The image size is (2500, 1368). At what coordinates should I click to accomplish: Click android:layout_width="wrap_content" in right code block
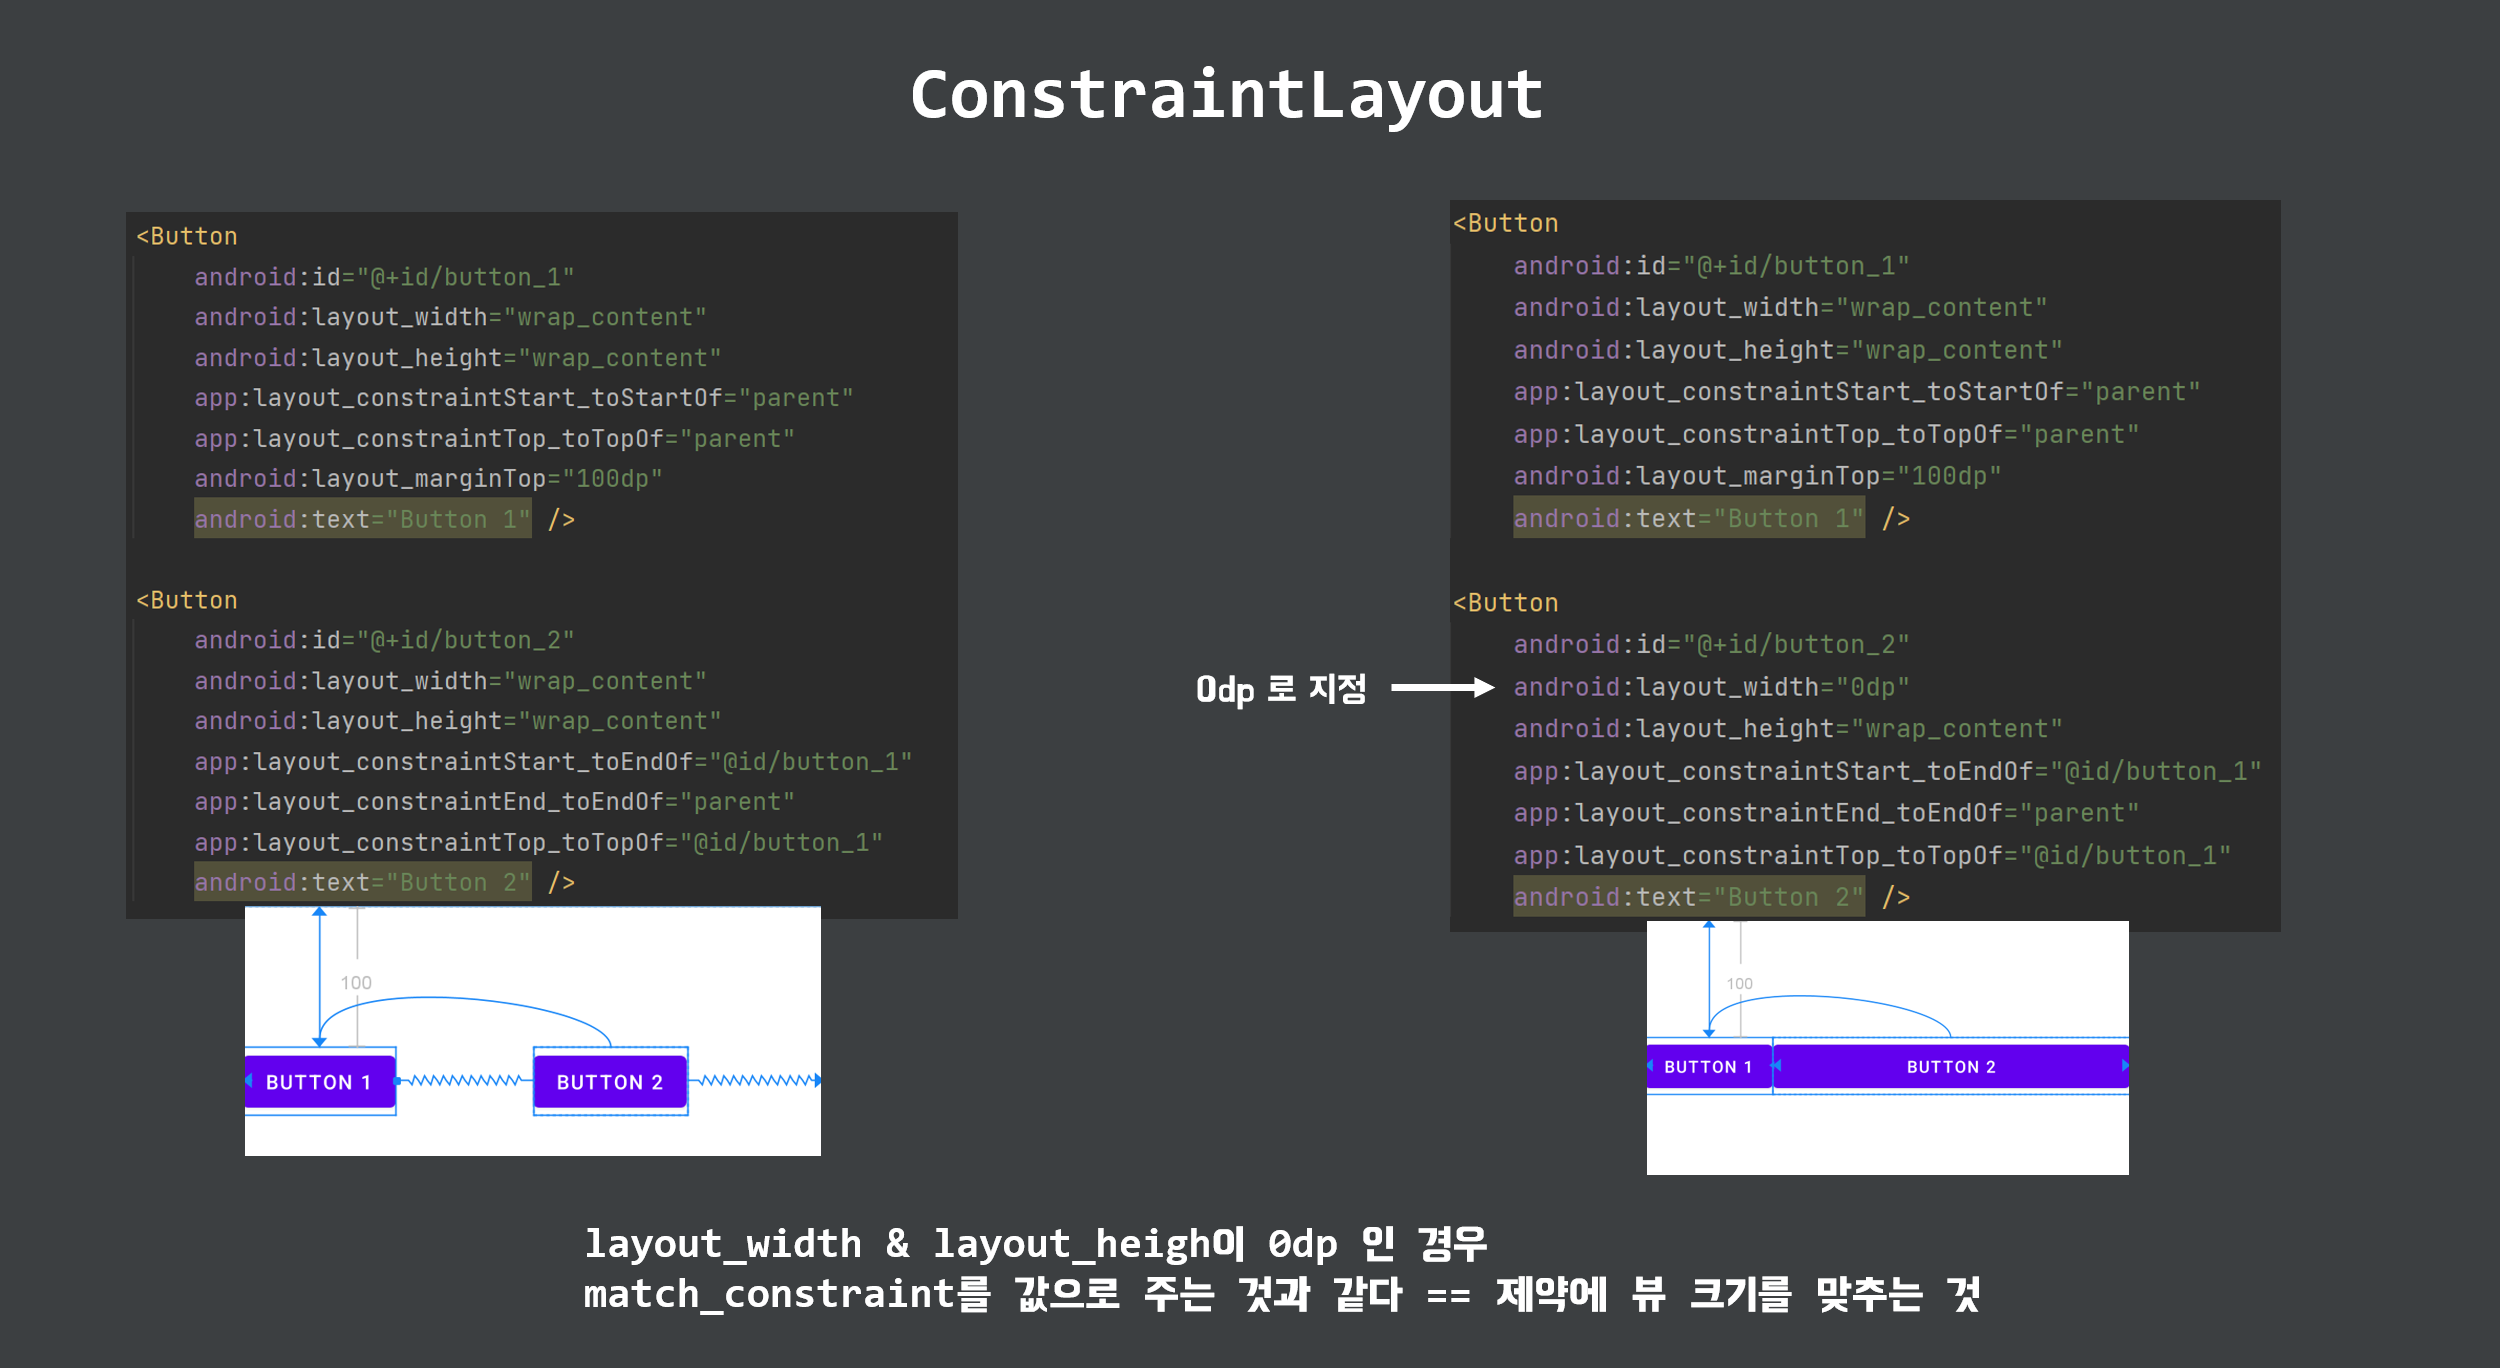pos(1780,308)
